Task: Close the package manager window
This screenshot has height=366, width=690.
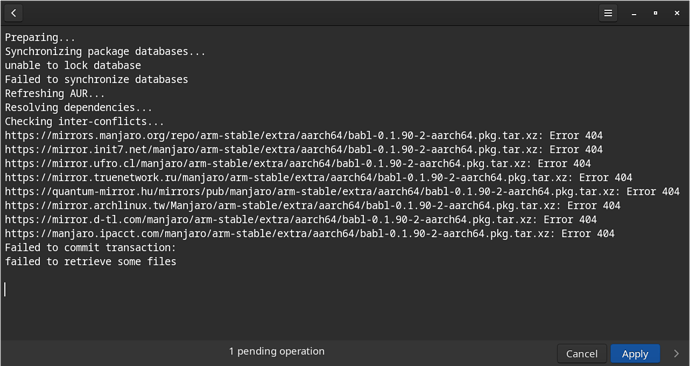Action: [677, 13]
